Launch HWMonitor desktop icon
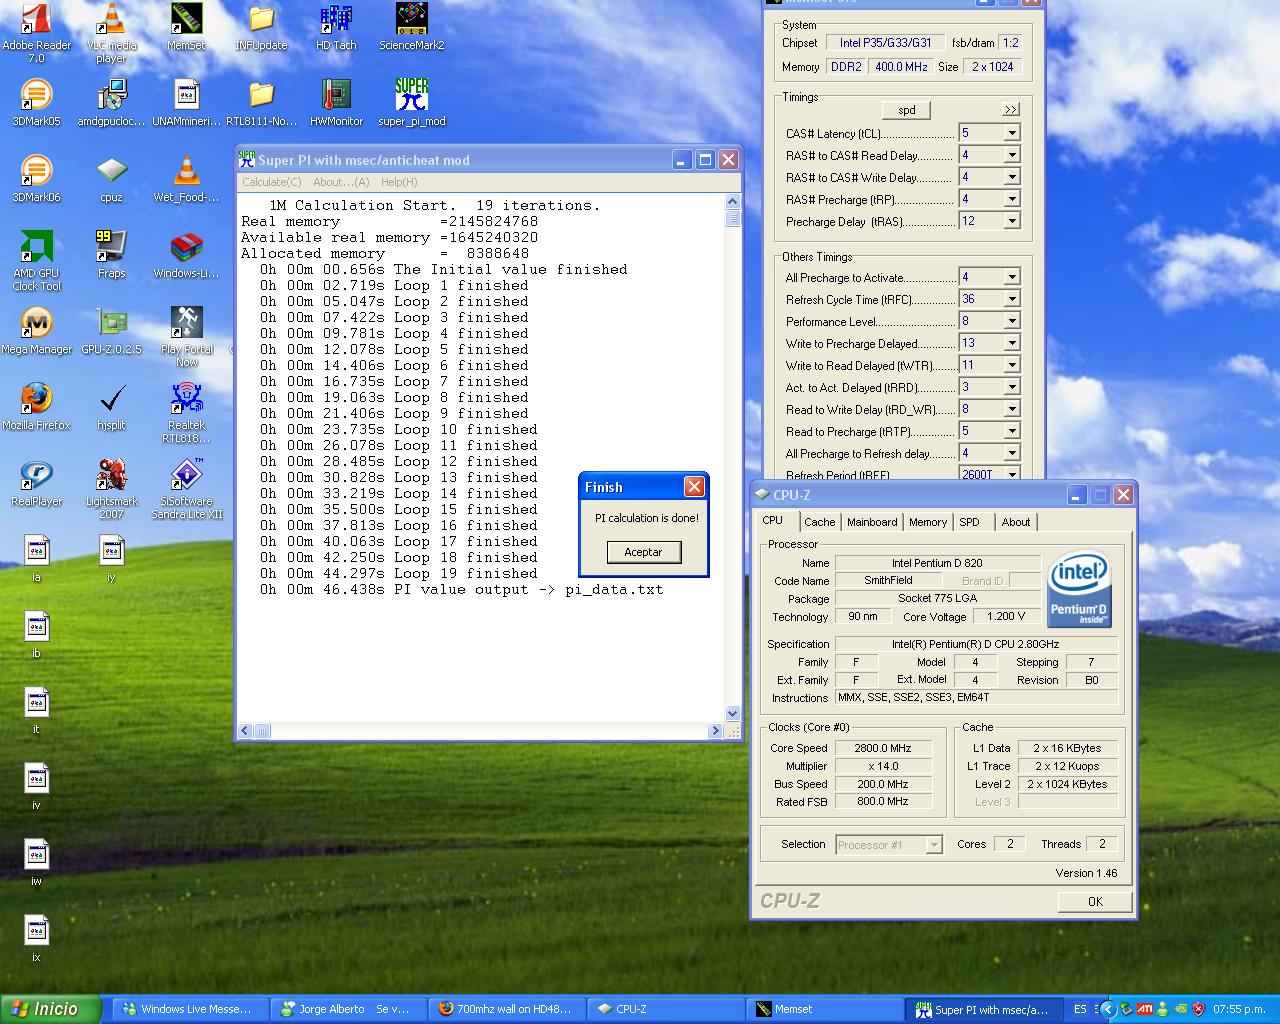Viewport: 1280px width, 1024px height. (336, 102)
